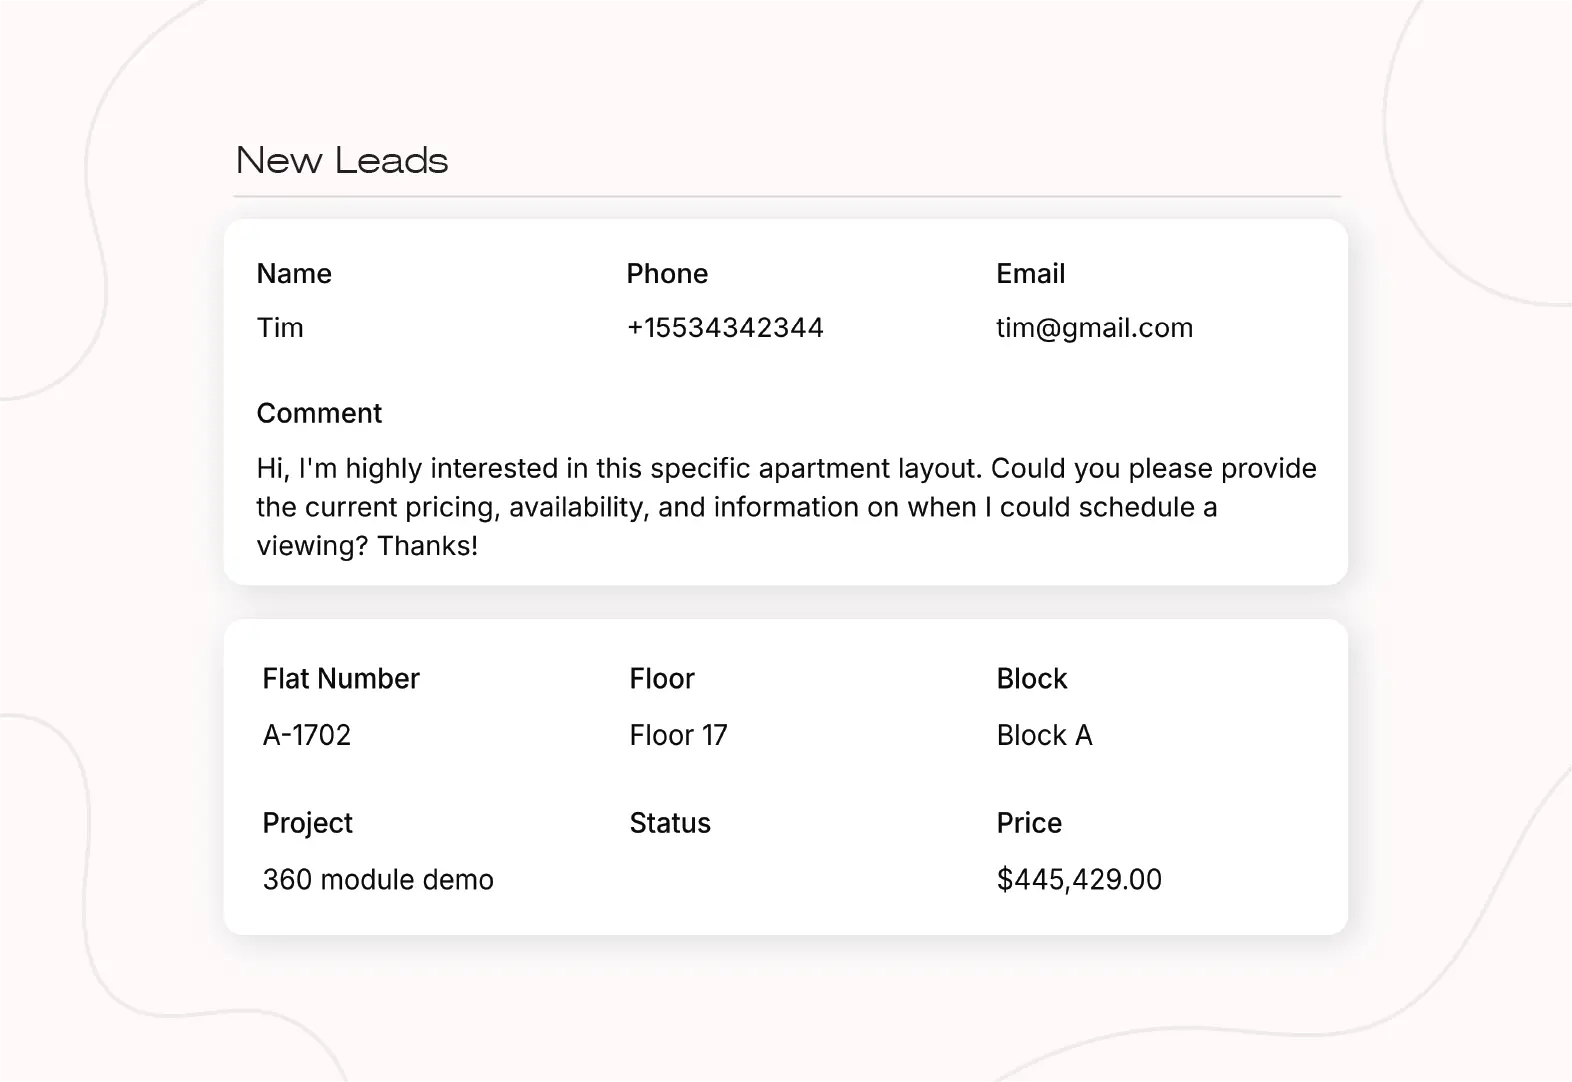Viewport: 1572px width, 1082px height.
Task: Click the 'Project' field label
Action: tap(307, 824)
